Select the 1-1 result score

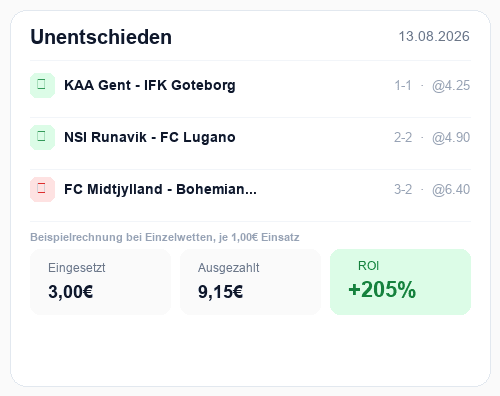click(403, 86)
